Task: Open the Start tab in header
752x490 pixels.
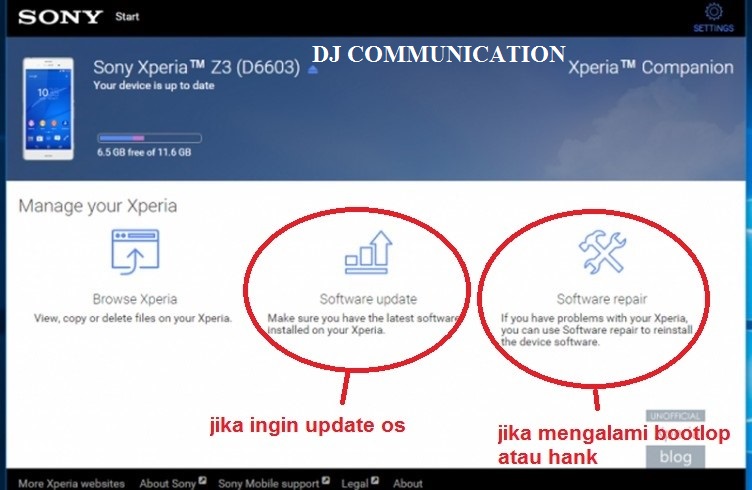Action: (127, 17)
